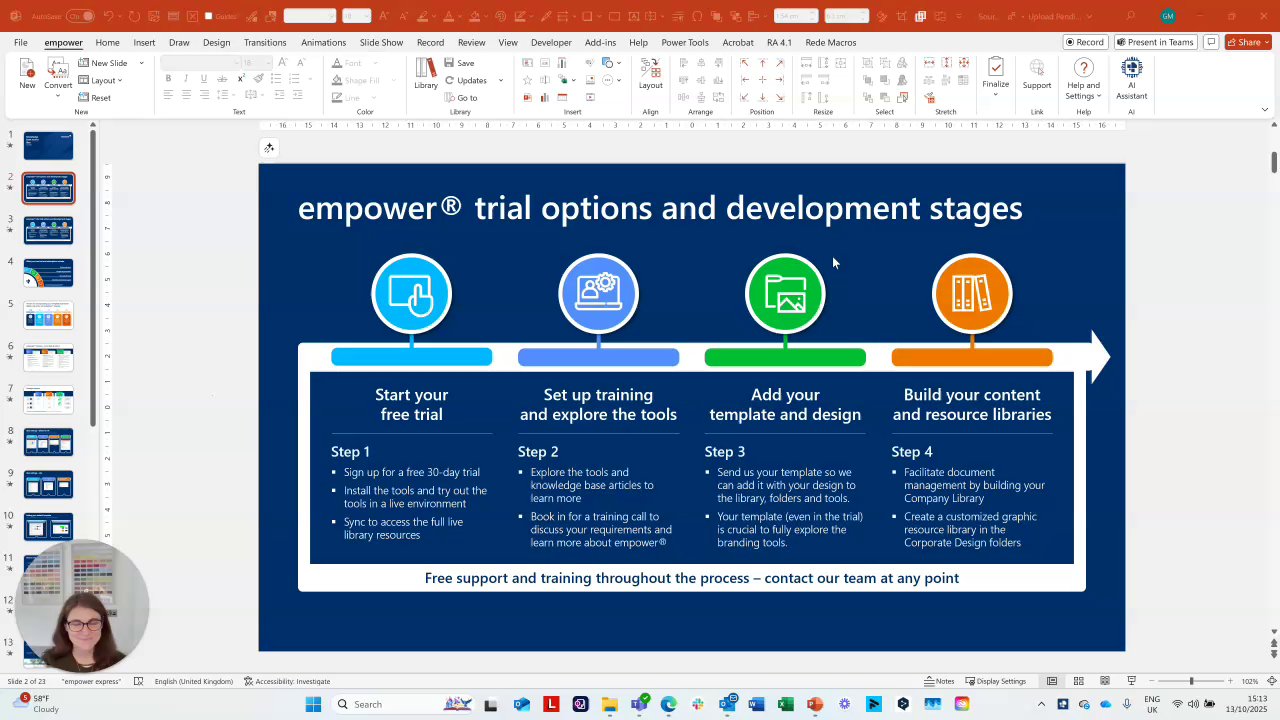
Task: Open PowerPoint from the Windows taskbar
Action: click(x=815, y=704)
